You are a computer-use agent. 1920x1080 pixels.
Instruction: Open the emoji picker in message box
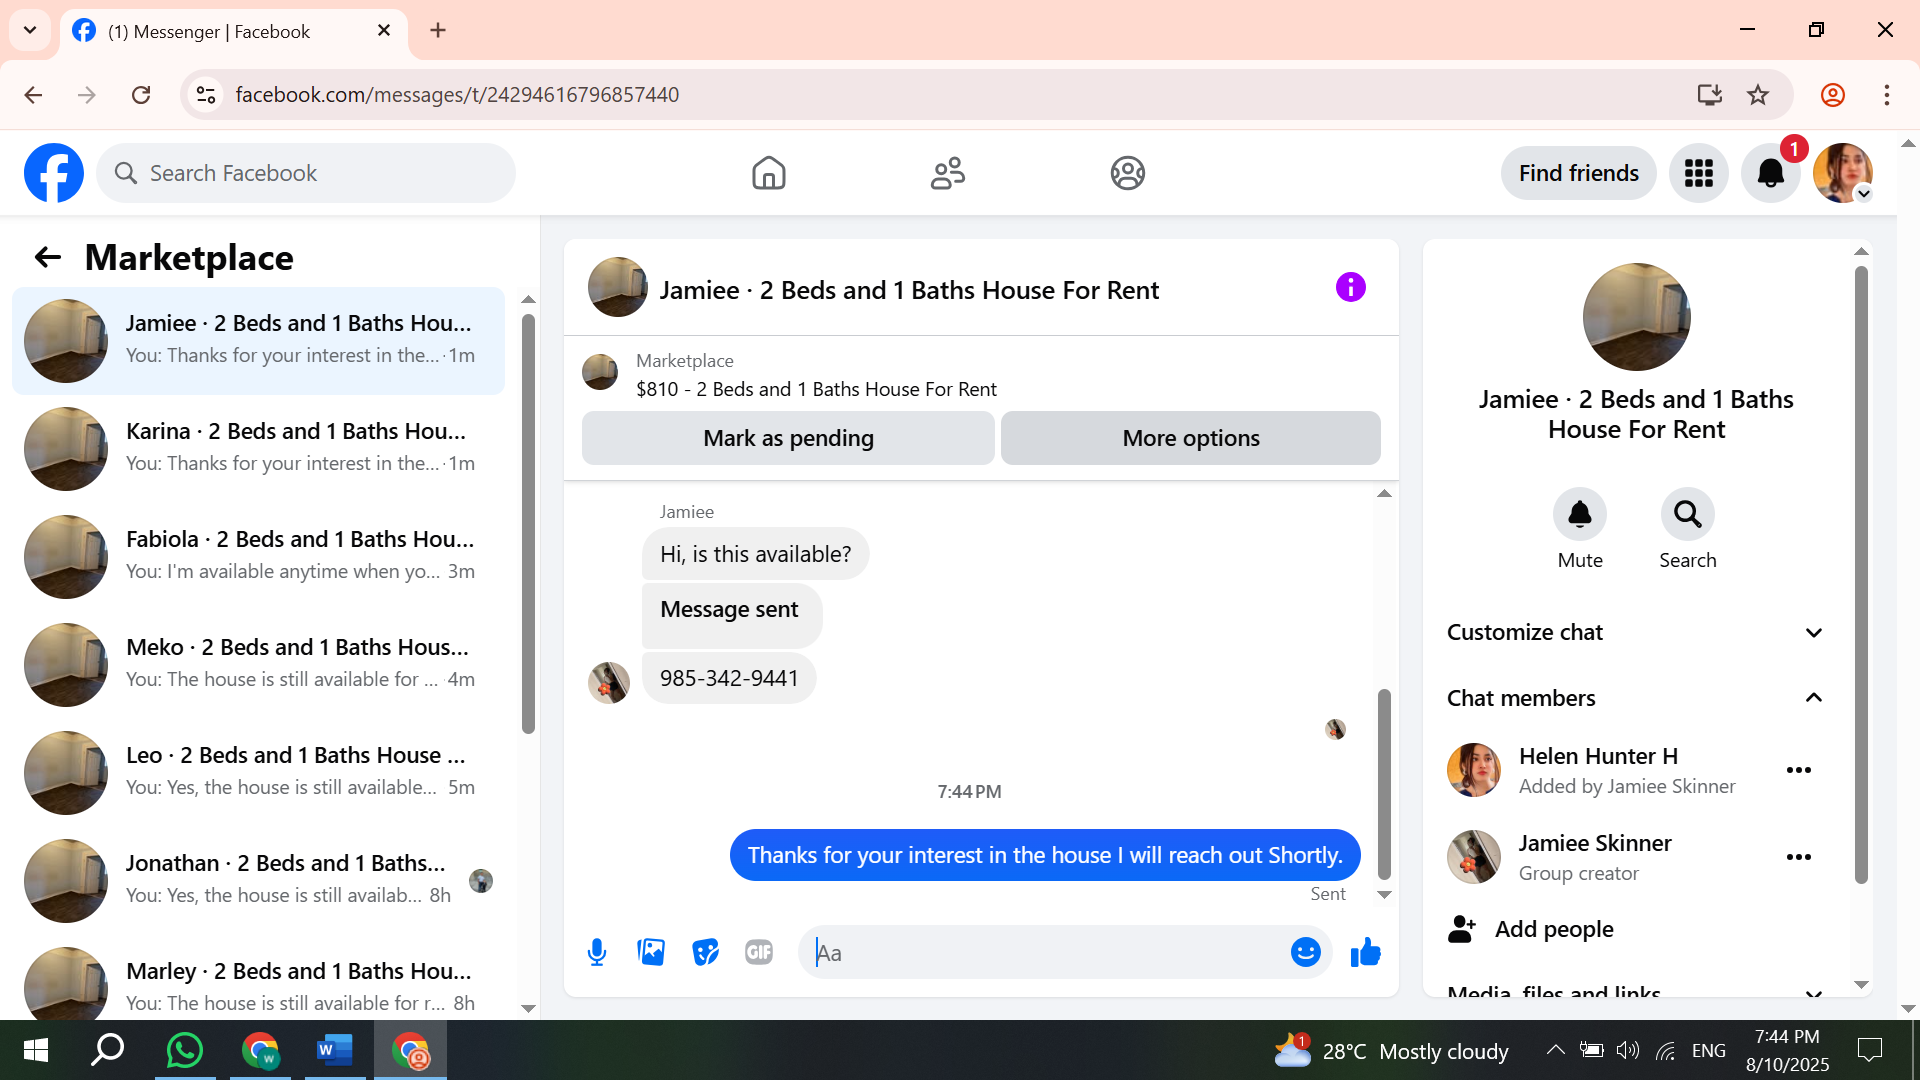click(1305, 952)
